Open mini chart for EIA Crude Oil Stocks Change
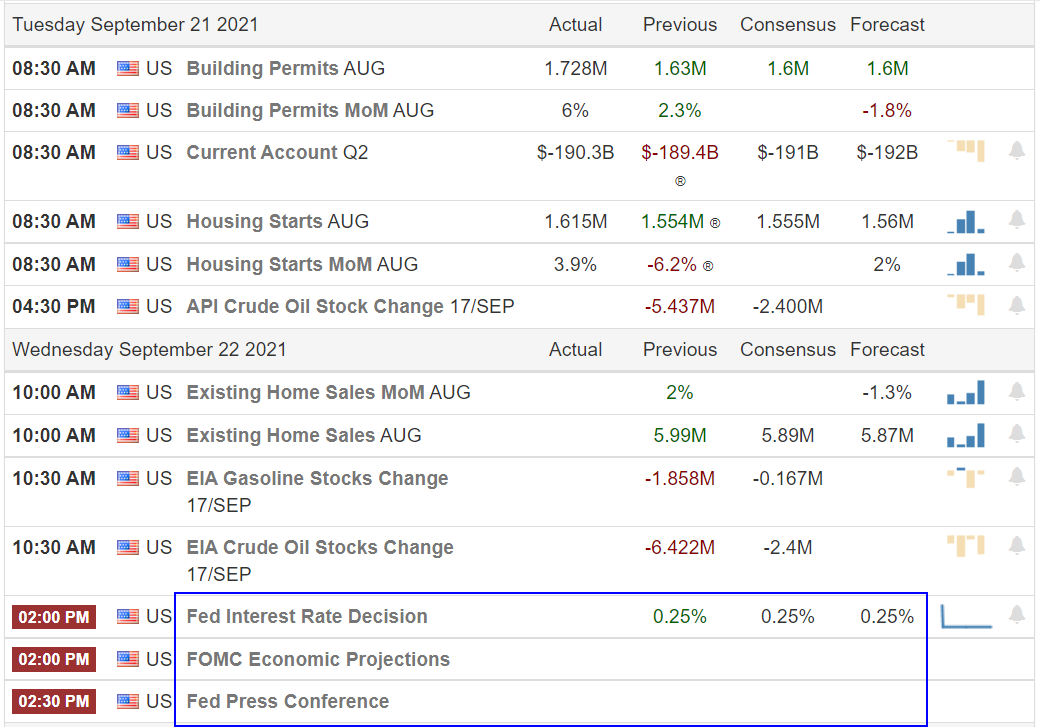Screen dimensions: 1040x727 (966, 546)
